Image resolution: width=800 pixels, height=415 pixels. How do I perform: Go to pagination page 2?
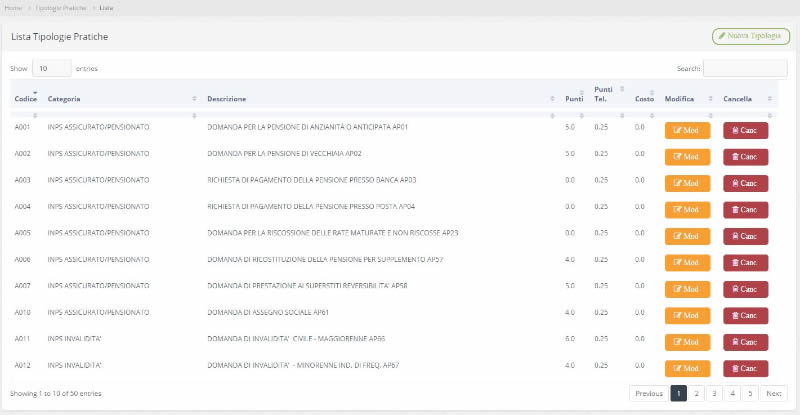696,394
